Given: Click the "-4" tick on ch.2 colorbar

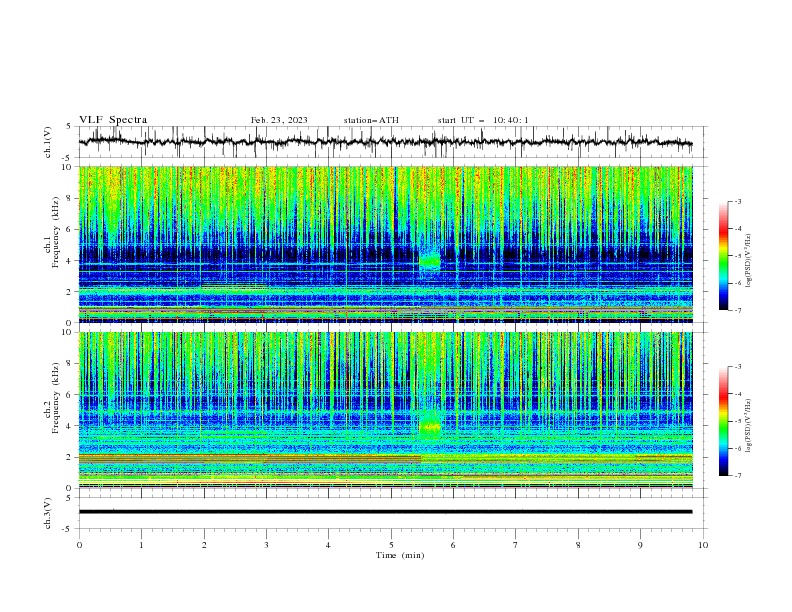Looking at the screenshot, I should (737, 394).
